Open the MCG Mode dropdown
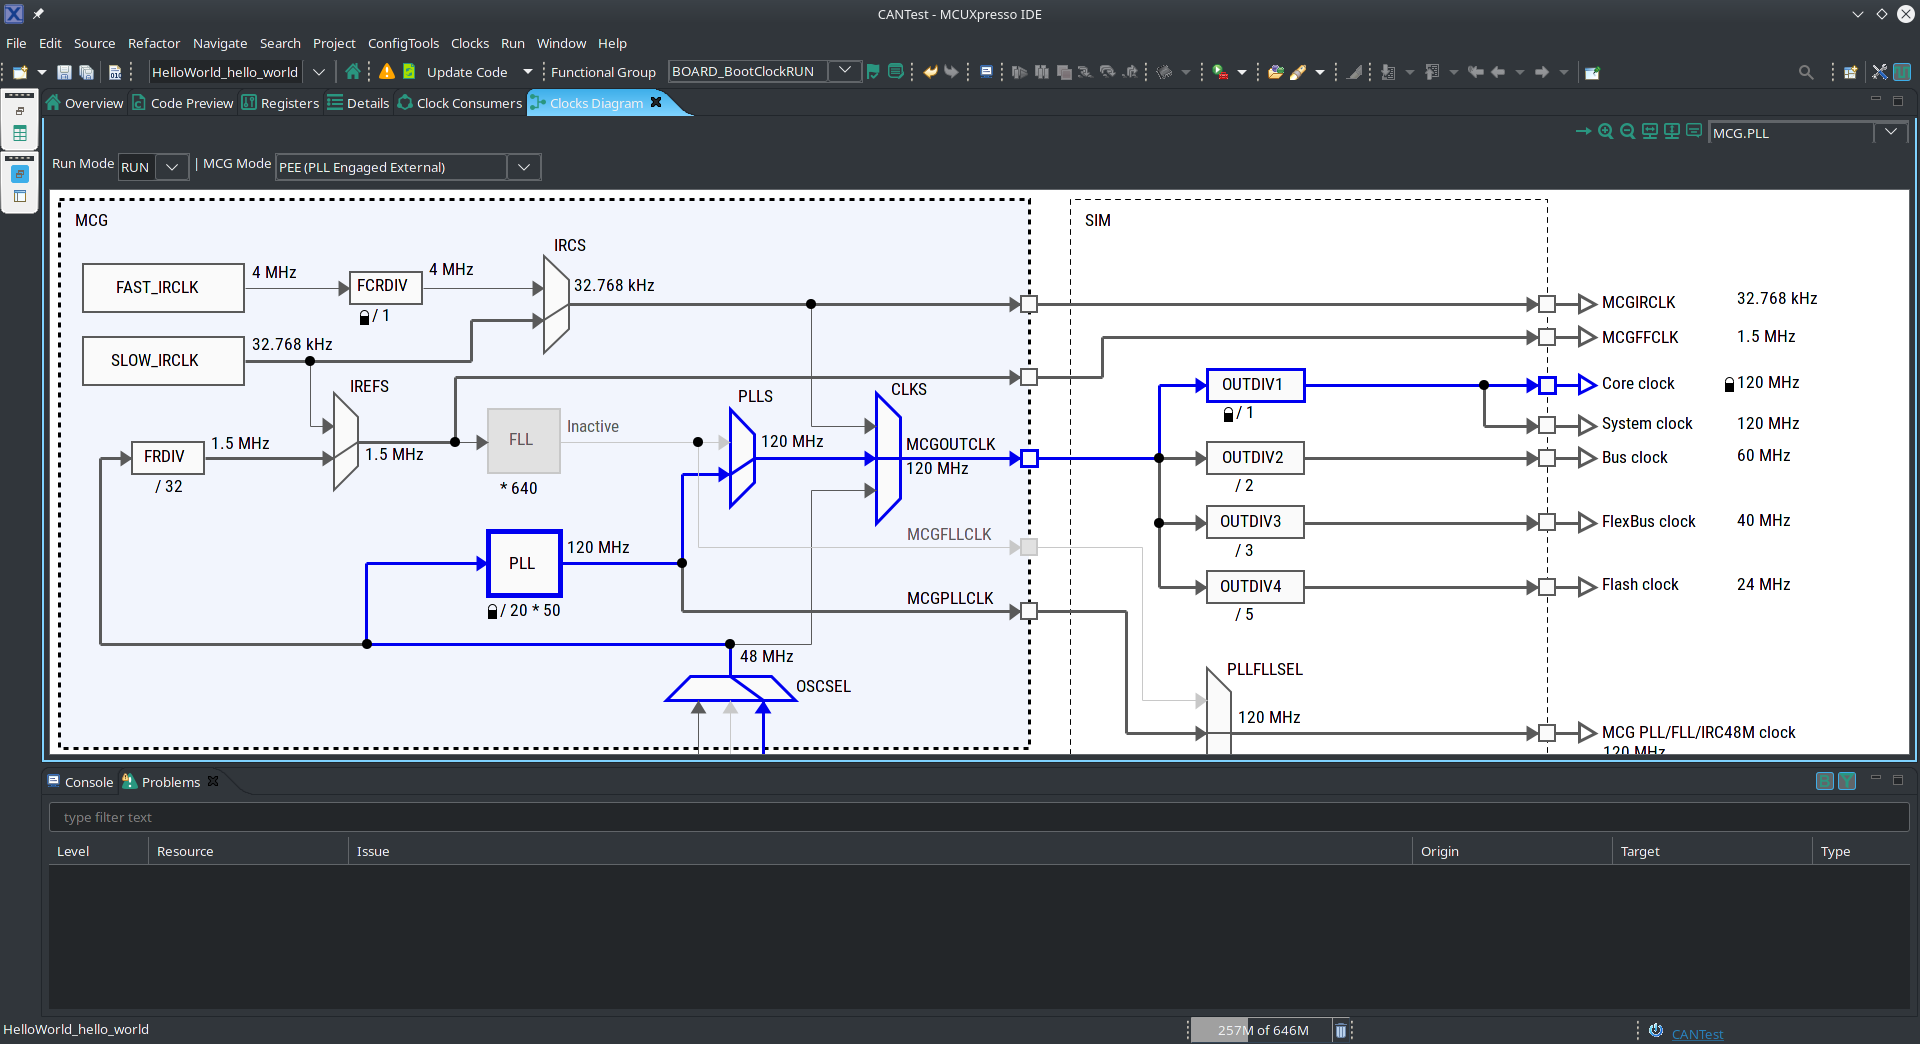 (524, 166)
